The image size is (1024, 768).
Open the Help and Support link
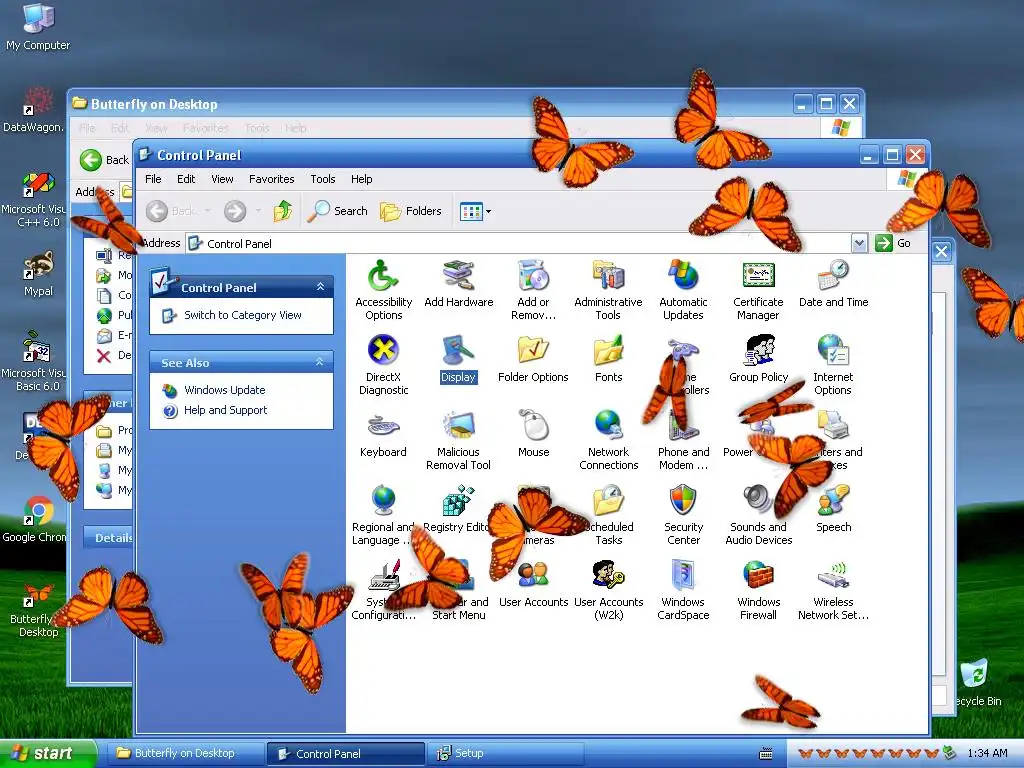pyautogui.click(x=225, y=410)
